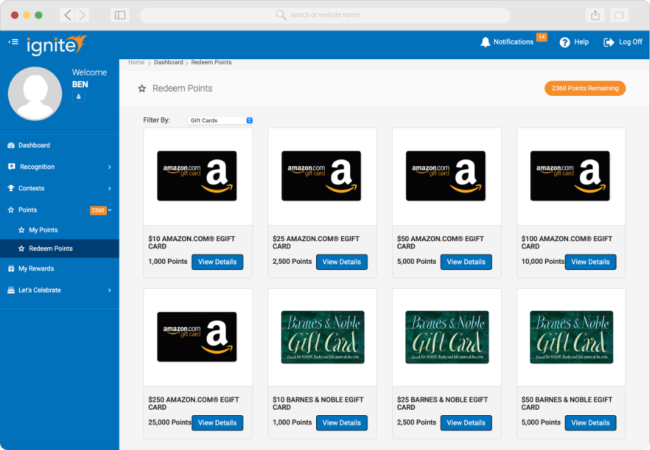Click the user name 'BEN' text
This screenshot has height=450, width=650.
[x=80, y=85]
